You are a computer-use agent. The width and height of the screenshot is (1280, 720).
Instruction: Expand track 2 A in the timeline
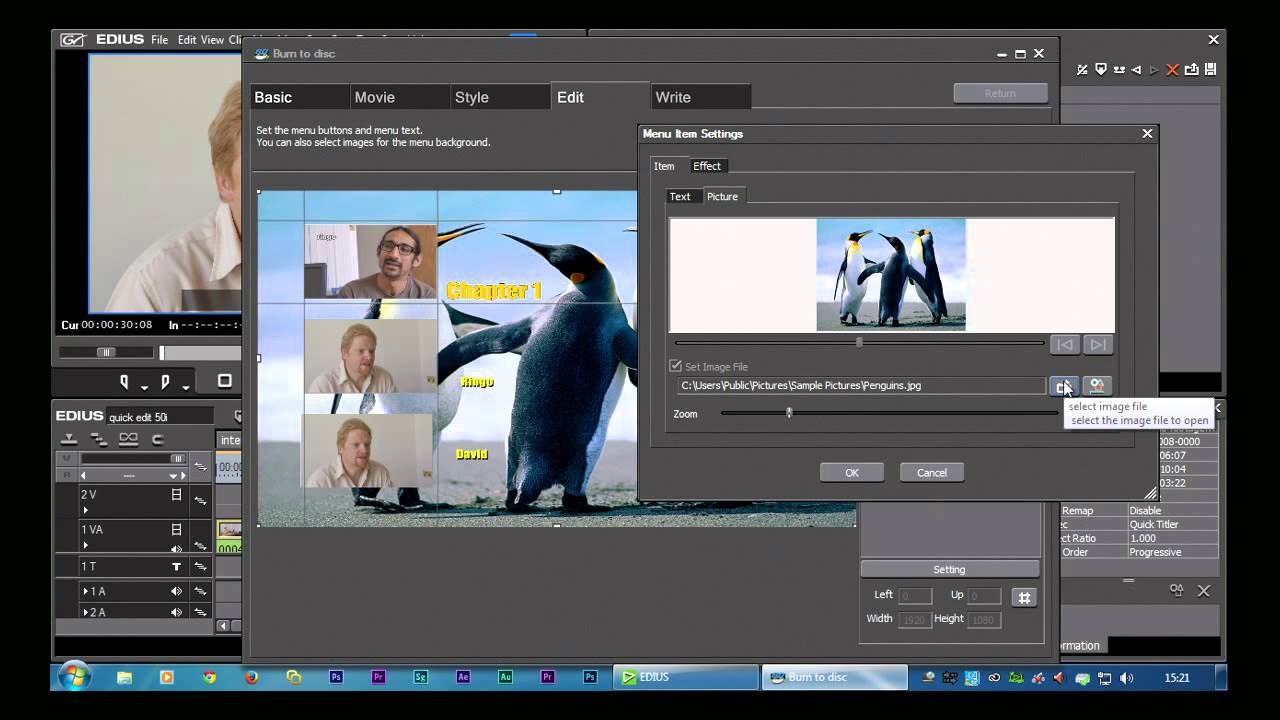coord(86,612)
